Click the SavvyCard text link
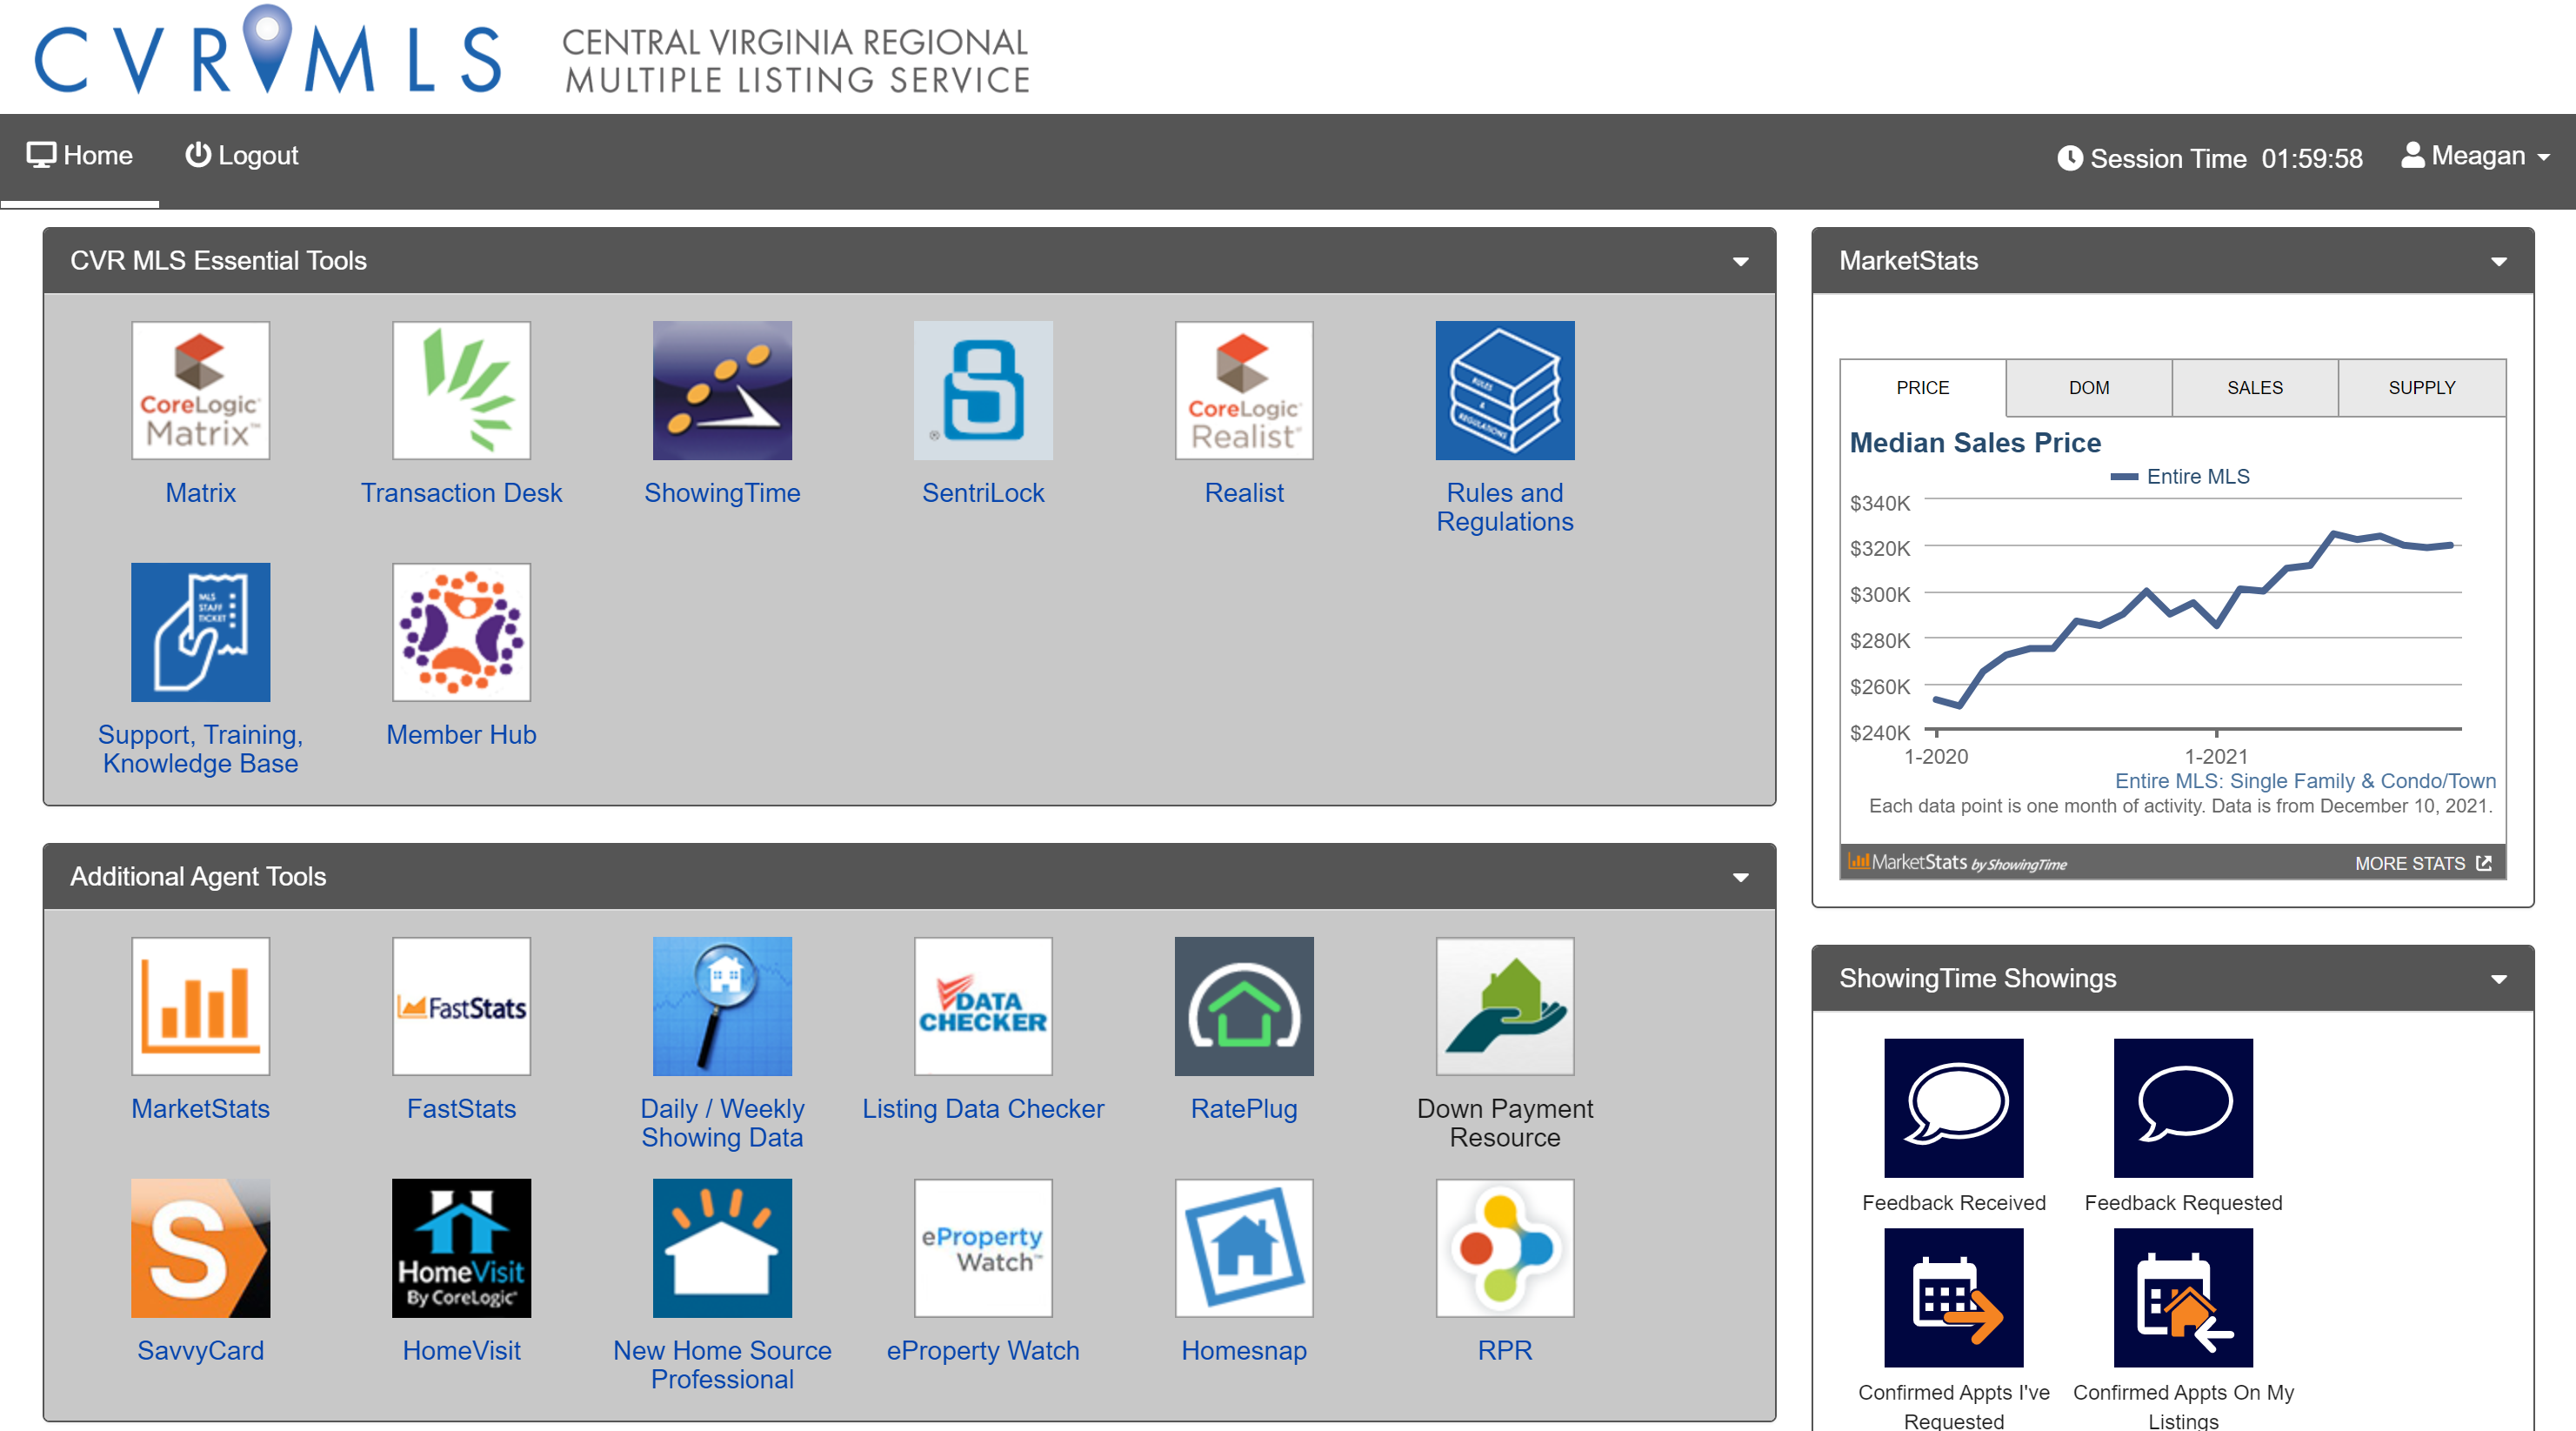 (x=200, y=1351)
